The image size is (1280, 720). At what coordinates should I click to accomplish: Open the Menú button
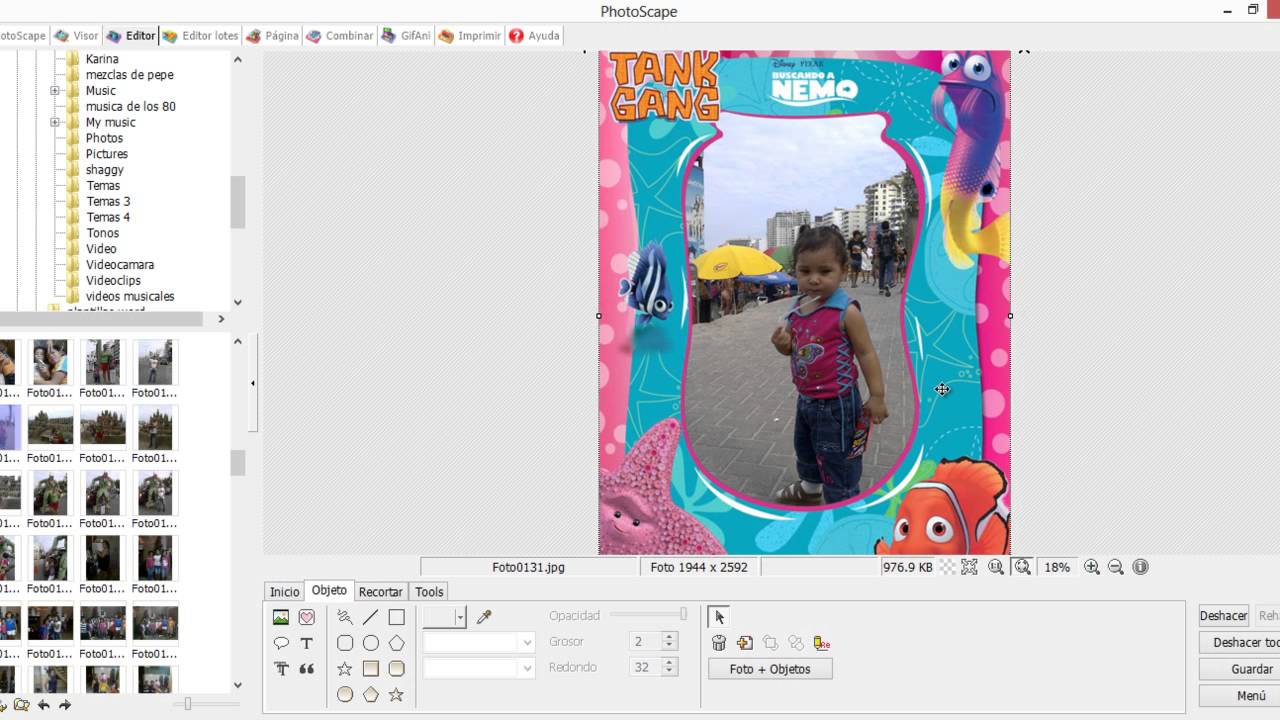tap(1240, 695)
